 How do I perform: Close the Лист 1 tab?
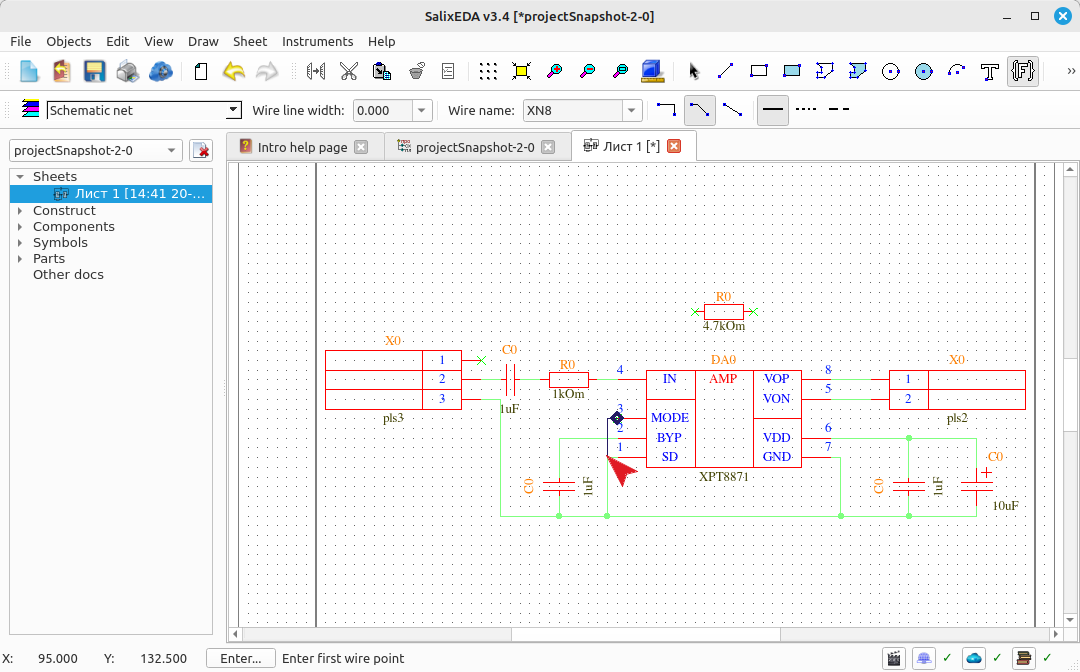[674, 146]
